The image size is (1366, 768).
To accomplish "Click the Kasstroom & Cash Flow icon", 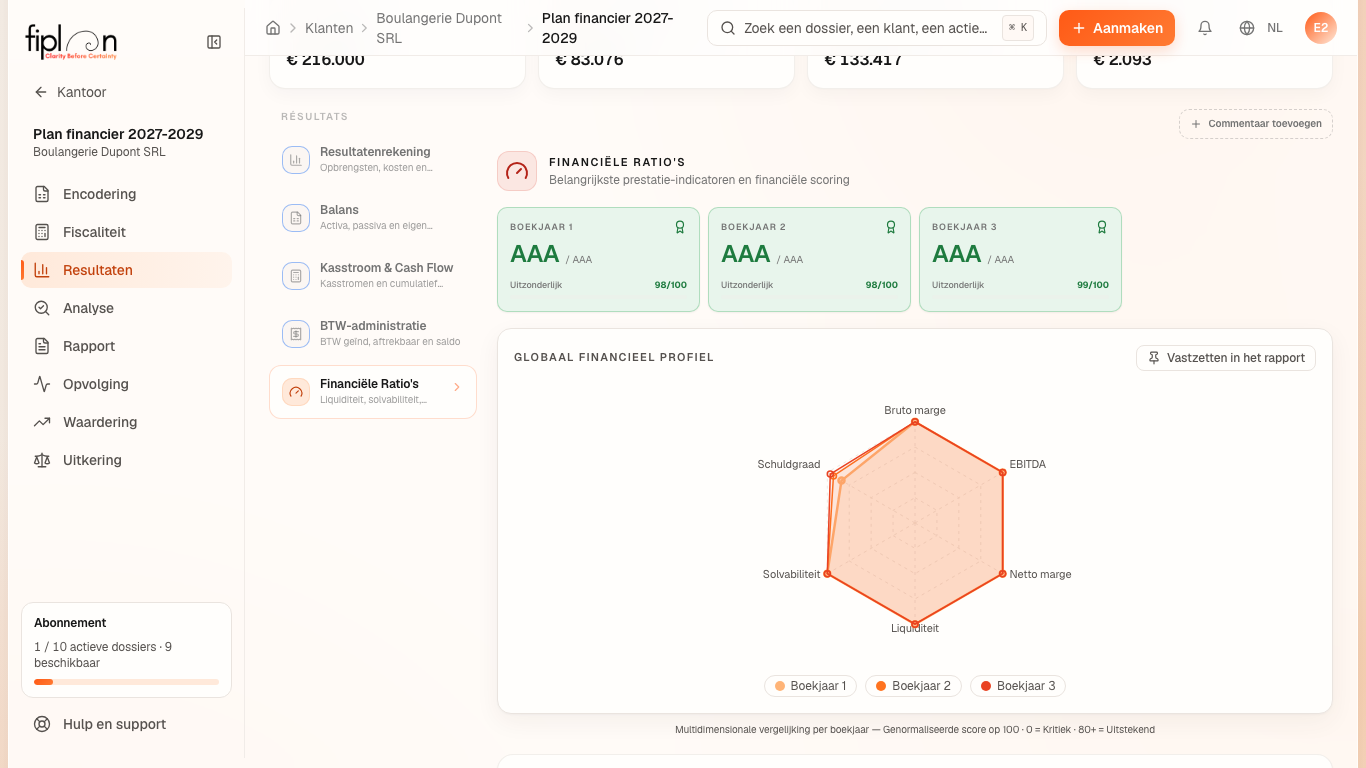I will (296, 276).
